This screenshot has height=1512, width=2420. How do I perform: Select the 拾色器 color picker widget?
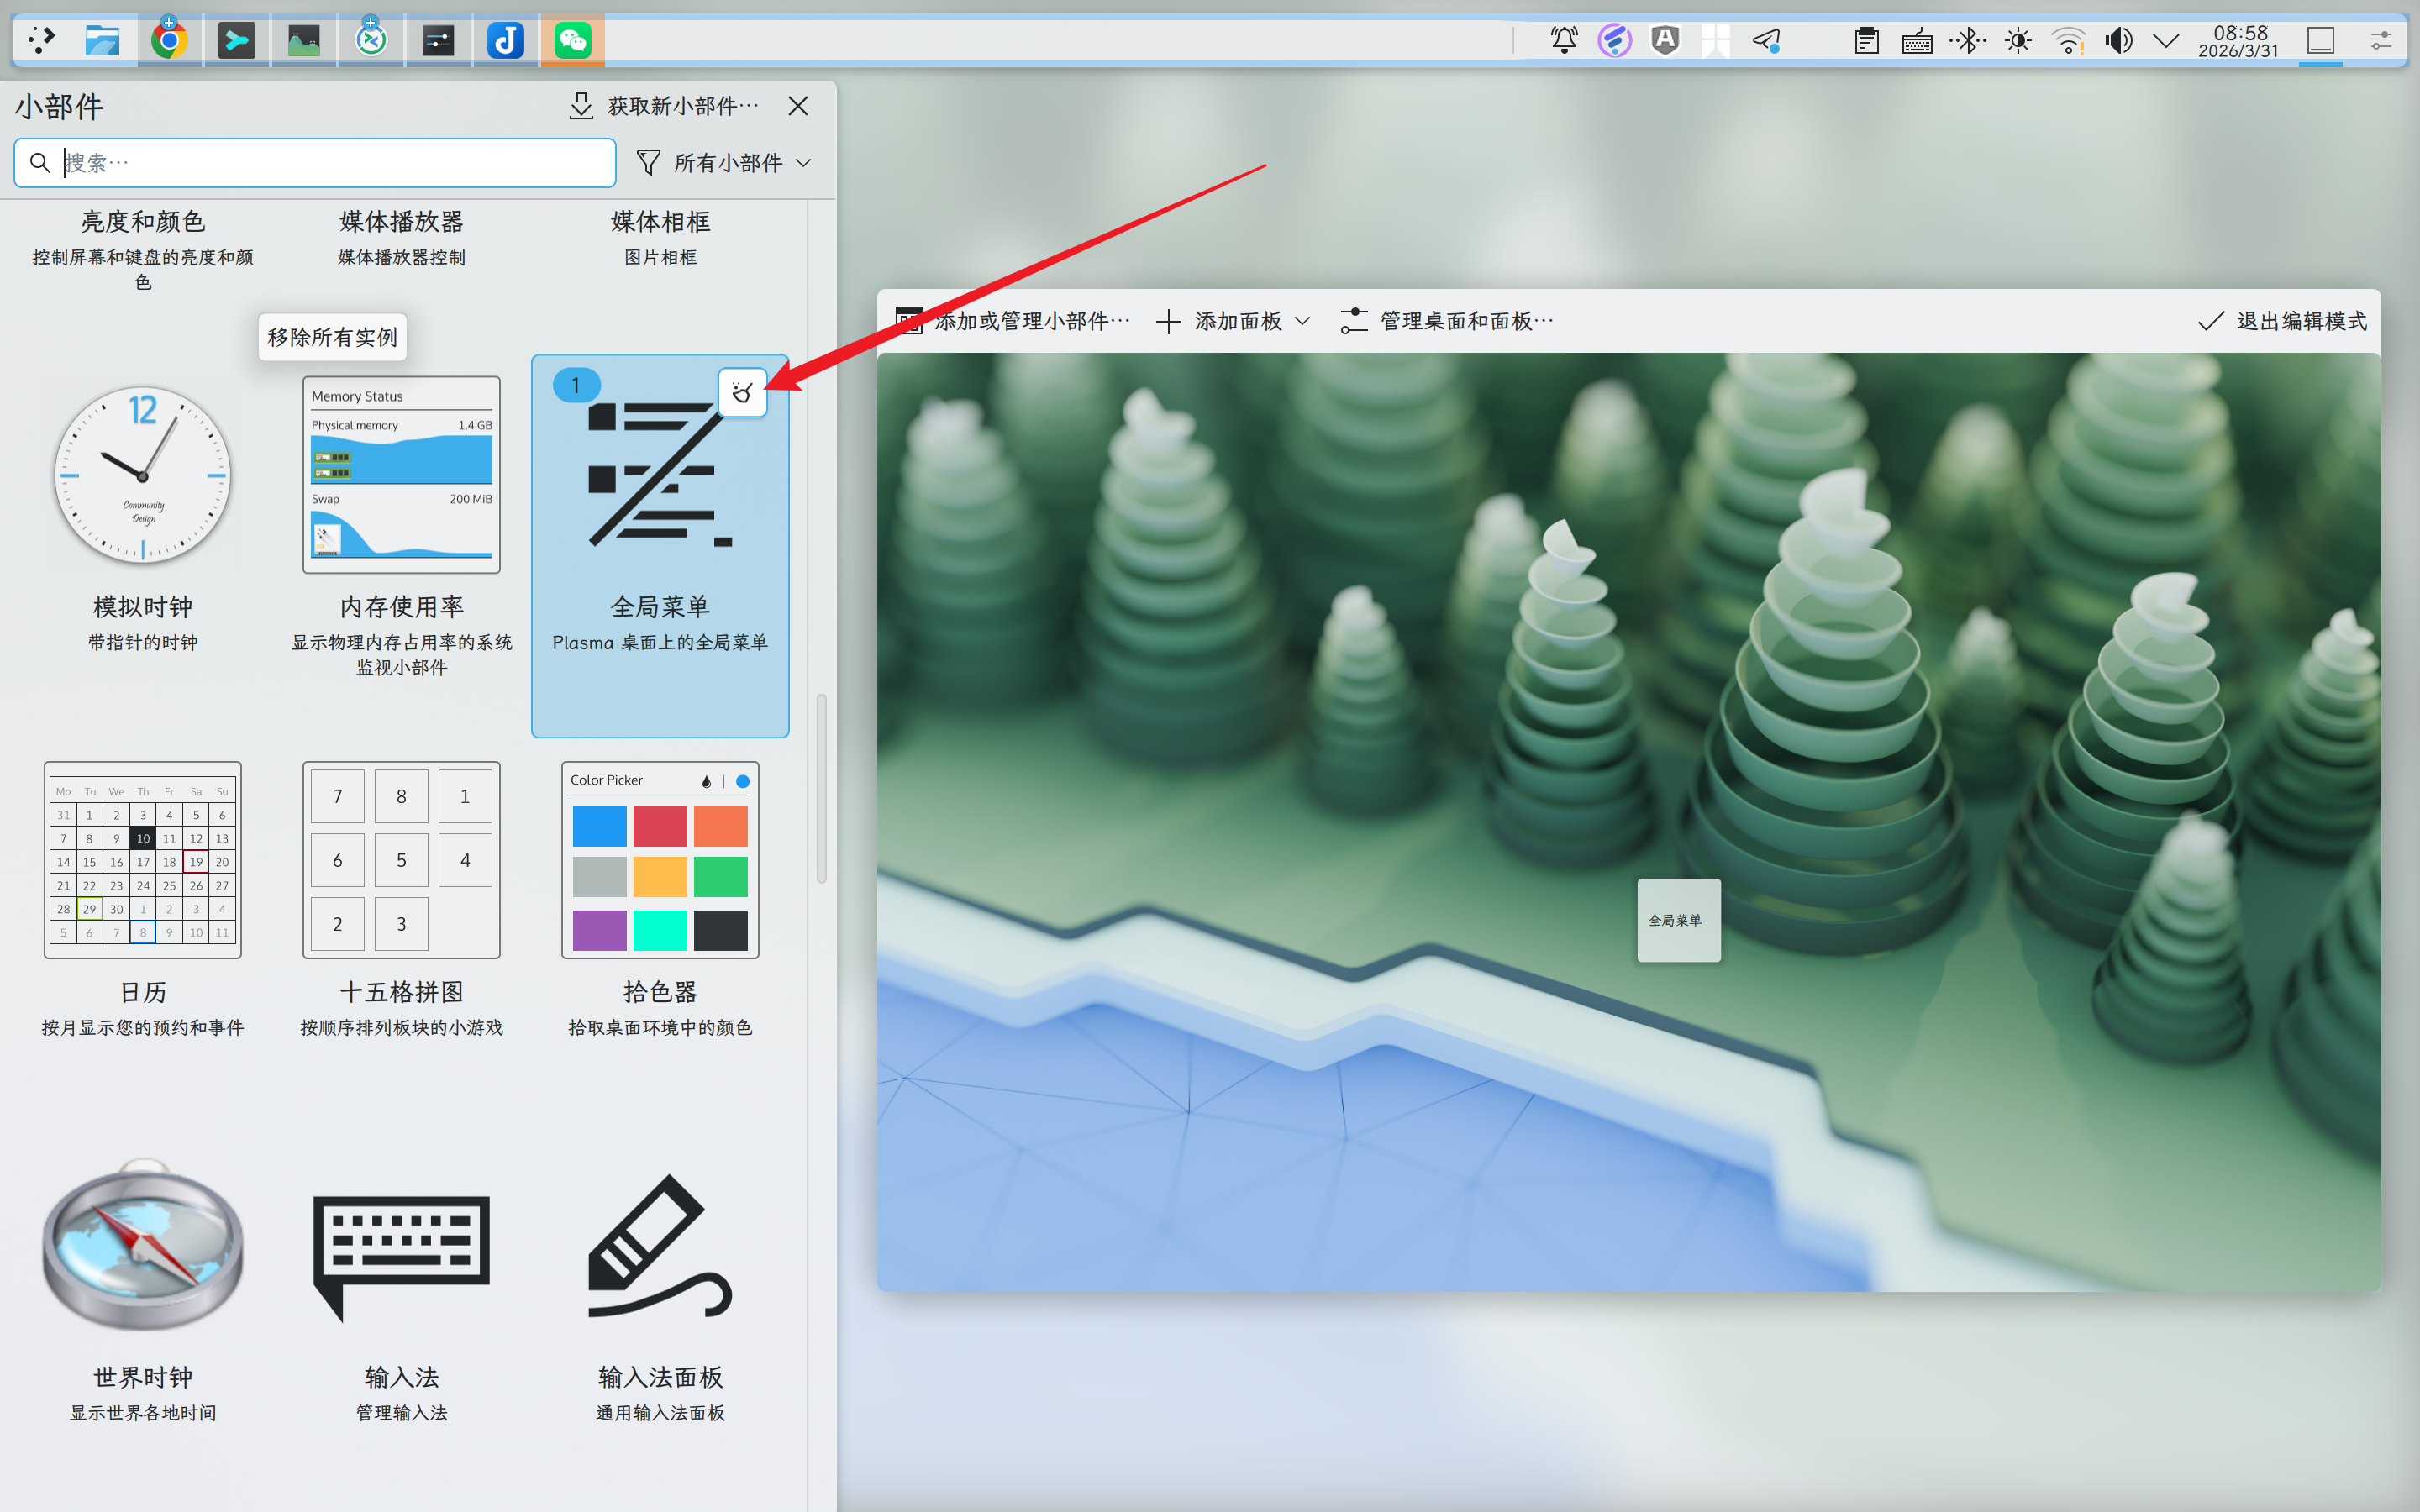click(660, 860)
